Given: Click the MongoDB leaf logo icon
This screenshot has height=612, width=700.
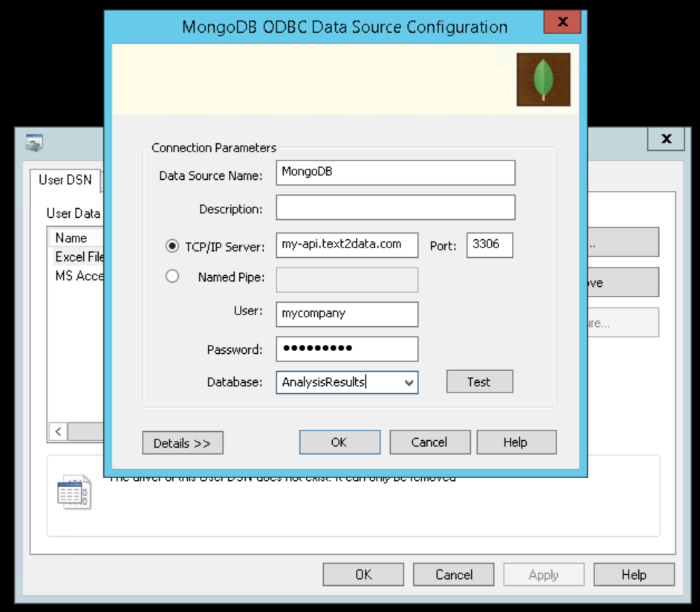Looking at the screenshot, I should pyautogui.click(x=543, y=79).
